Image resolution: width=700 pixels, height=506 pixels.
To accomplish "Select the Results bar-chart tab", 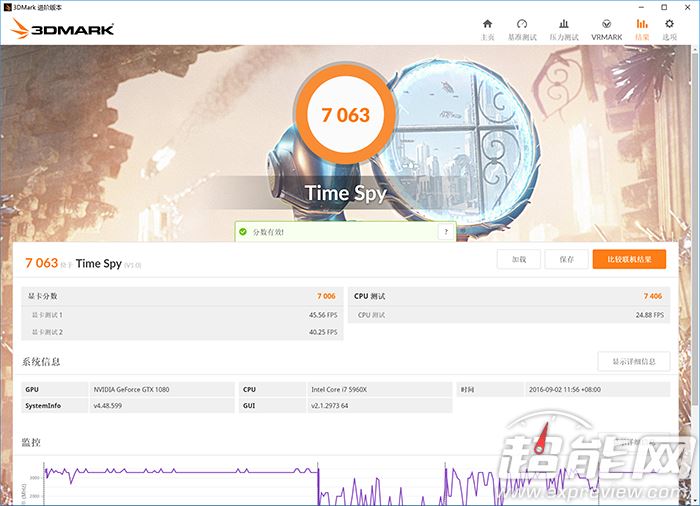I will click(x=642, y=29).
